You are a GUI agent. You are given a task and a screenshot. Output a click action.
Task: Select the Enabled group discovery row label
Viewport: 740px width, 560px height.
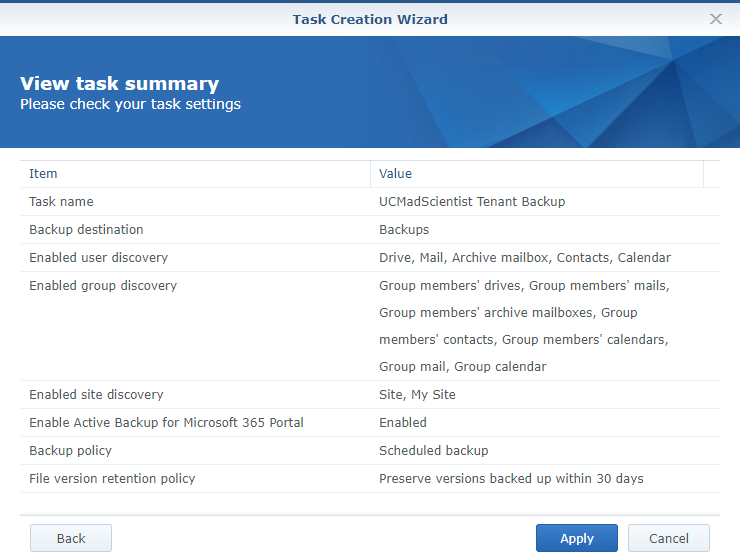[x=103, y=286]
